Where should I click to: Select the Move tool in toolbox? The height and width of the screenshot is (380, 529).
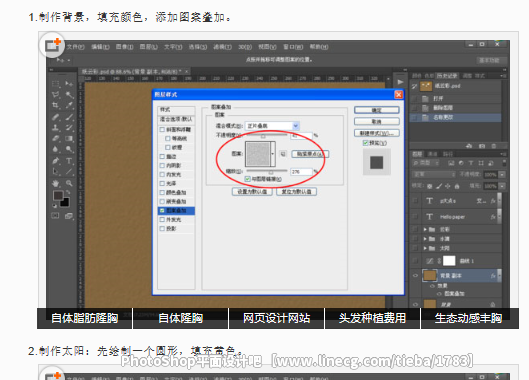click(x=69, y=84)
